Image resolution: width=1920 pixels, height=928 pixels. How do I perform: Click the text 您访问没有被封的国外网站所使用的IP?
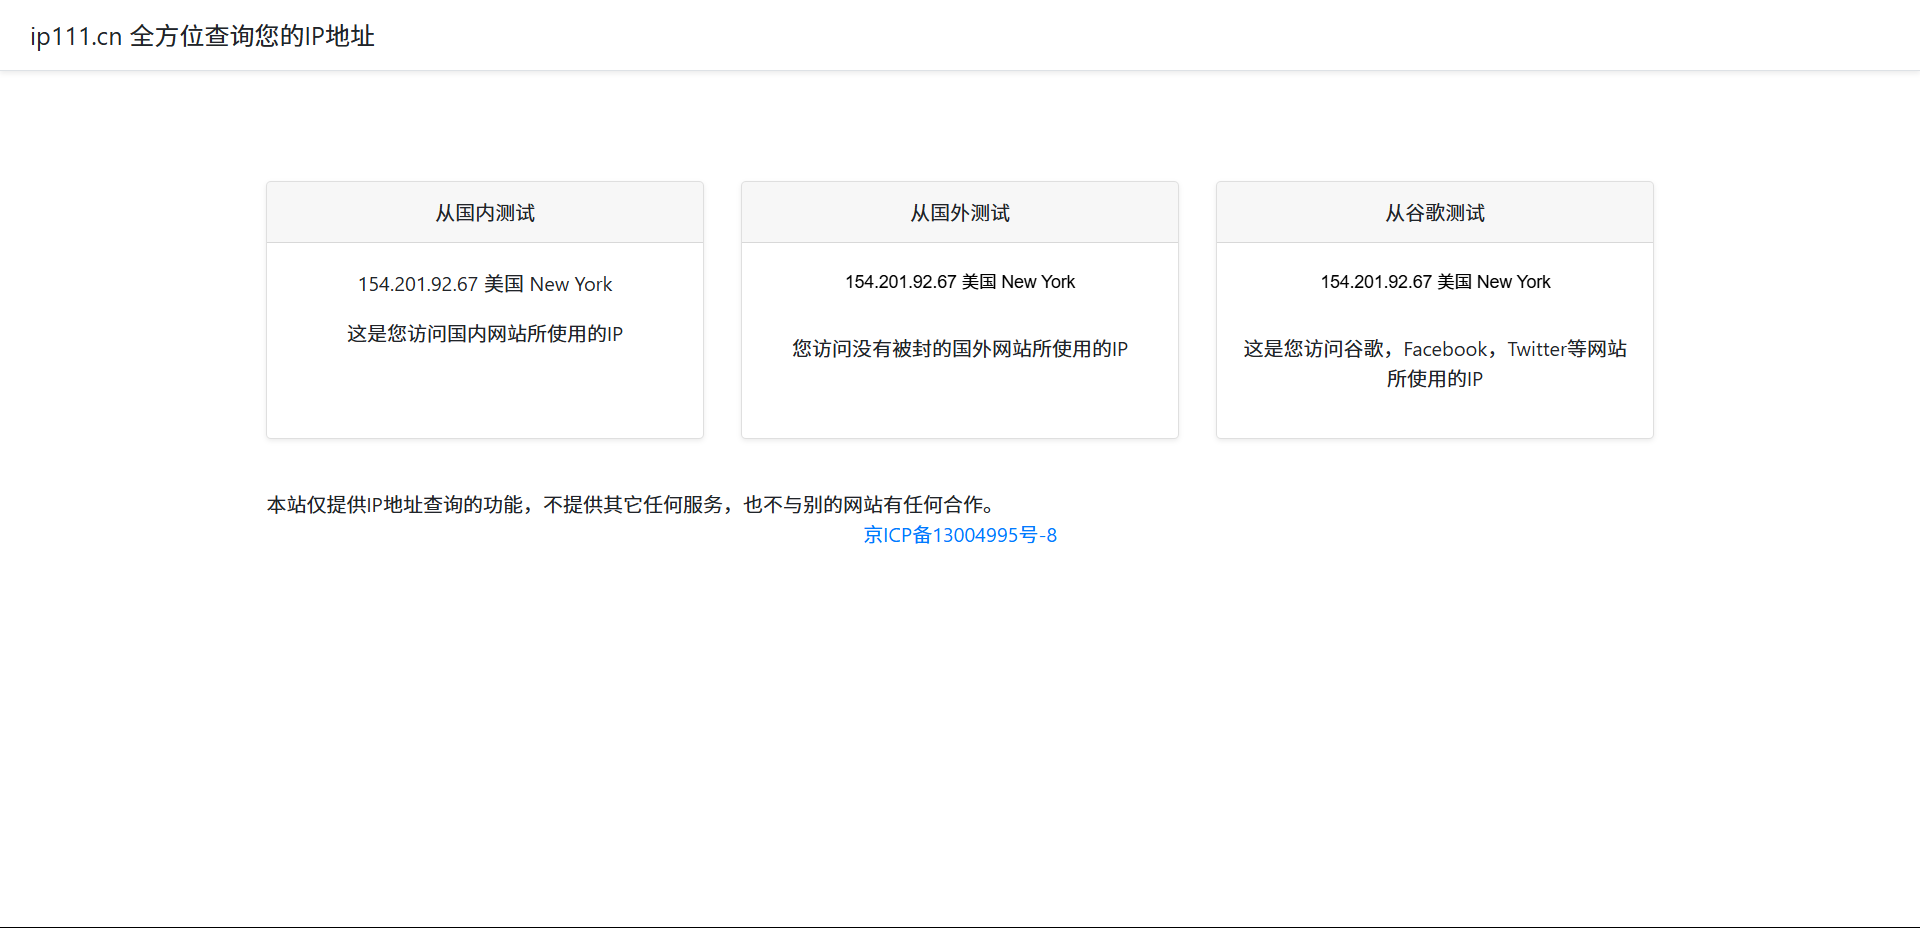(960, 349)
